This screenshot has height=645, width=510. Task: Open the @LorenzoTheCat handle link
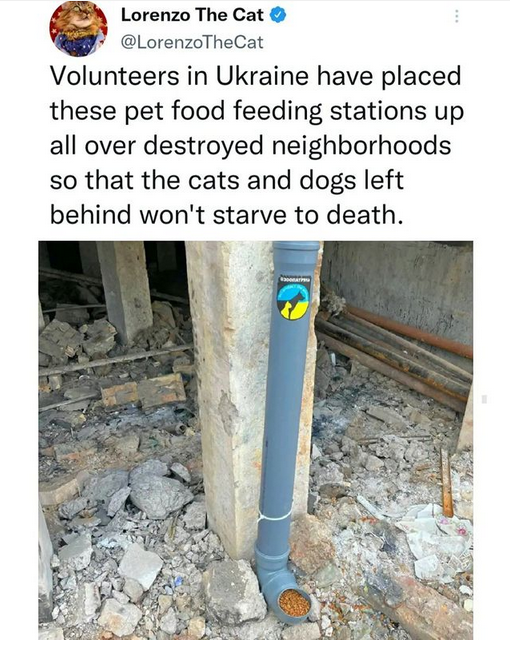point(192,42)
